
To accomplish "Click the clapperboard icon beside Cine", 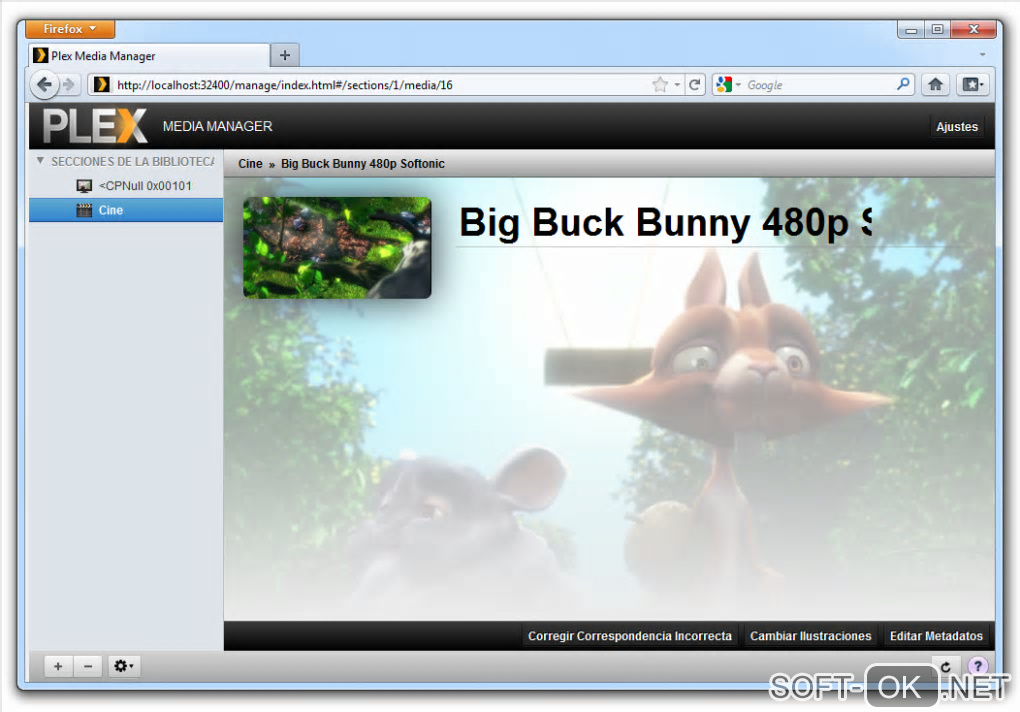I will [84, 210].
